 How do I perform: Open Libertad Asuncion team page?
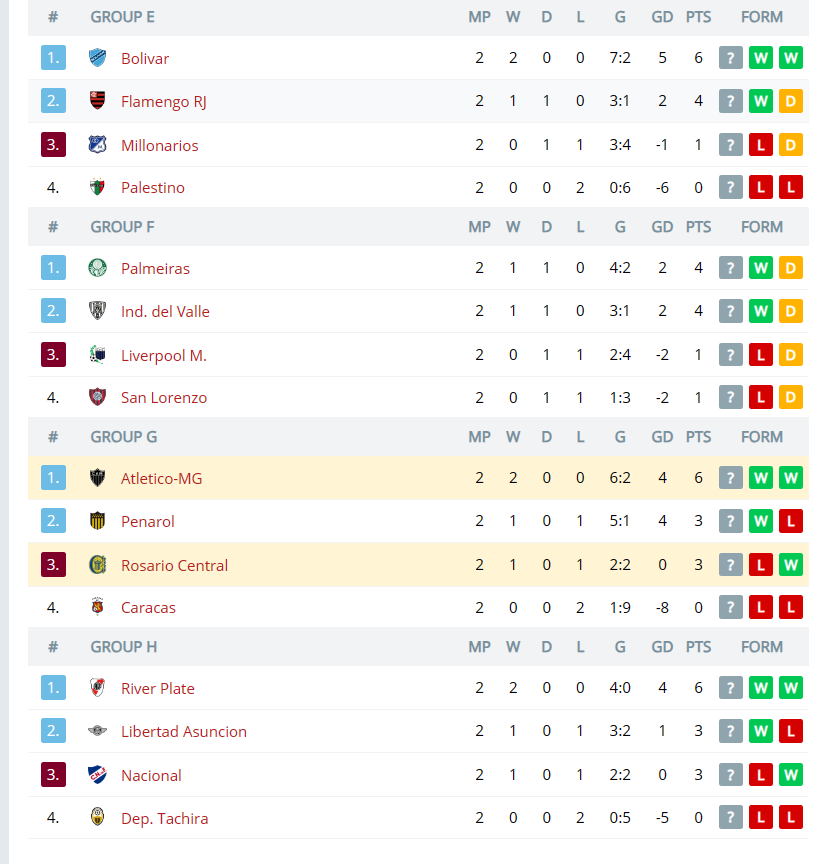pos(184,731)
